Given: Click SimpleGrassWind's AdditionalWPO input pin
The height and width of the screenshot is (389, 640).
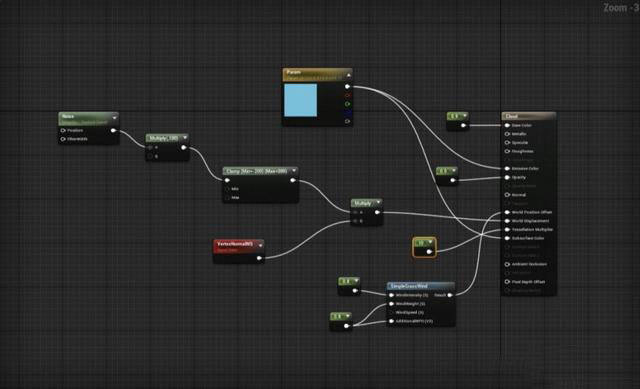Looking at the screenshot, I should click(x=391, y=321).
